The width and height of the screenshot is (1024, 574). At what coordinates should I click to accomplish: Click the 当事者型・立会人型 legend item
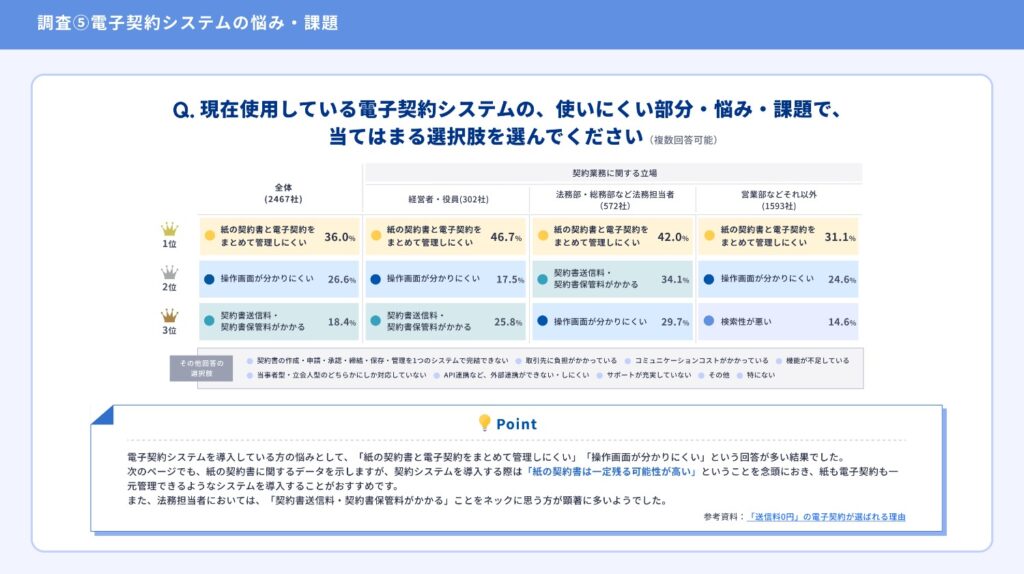[336, 375]
